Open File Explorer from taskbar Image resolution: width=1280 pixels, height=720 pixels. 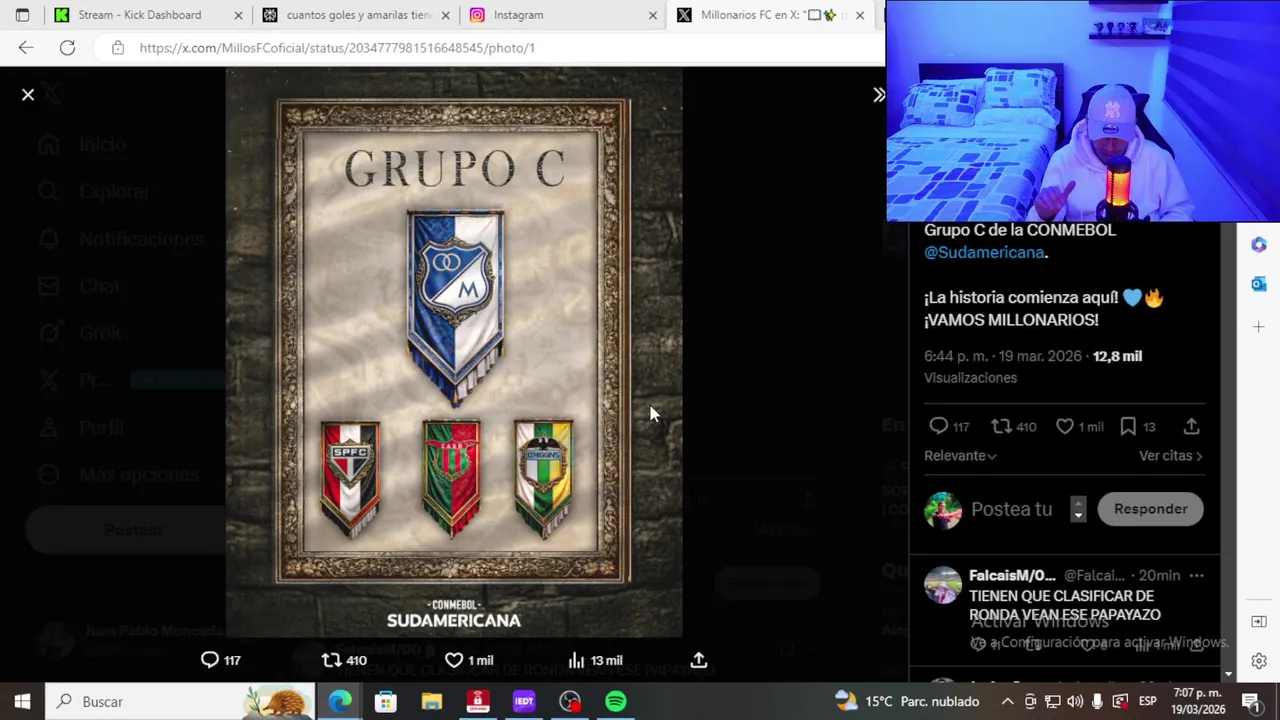click(432, 702)
